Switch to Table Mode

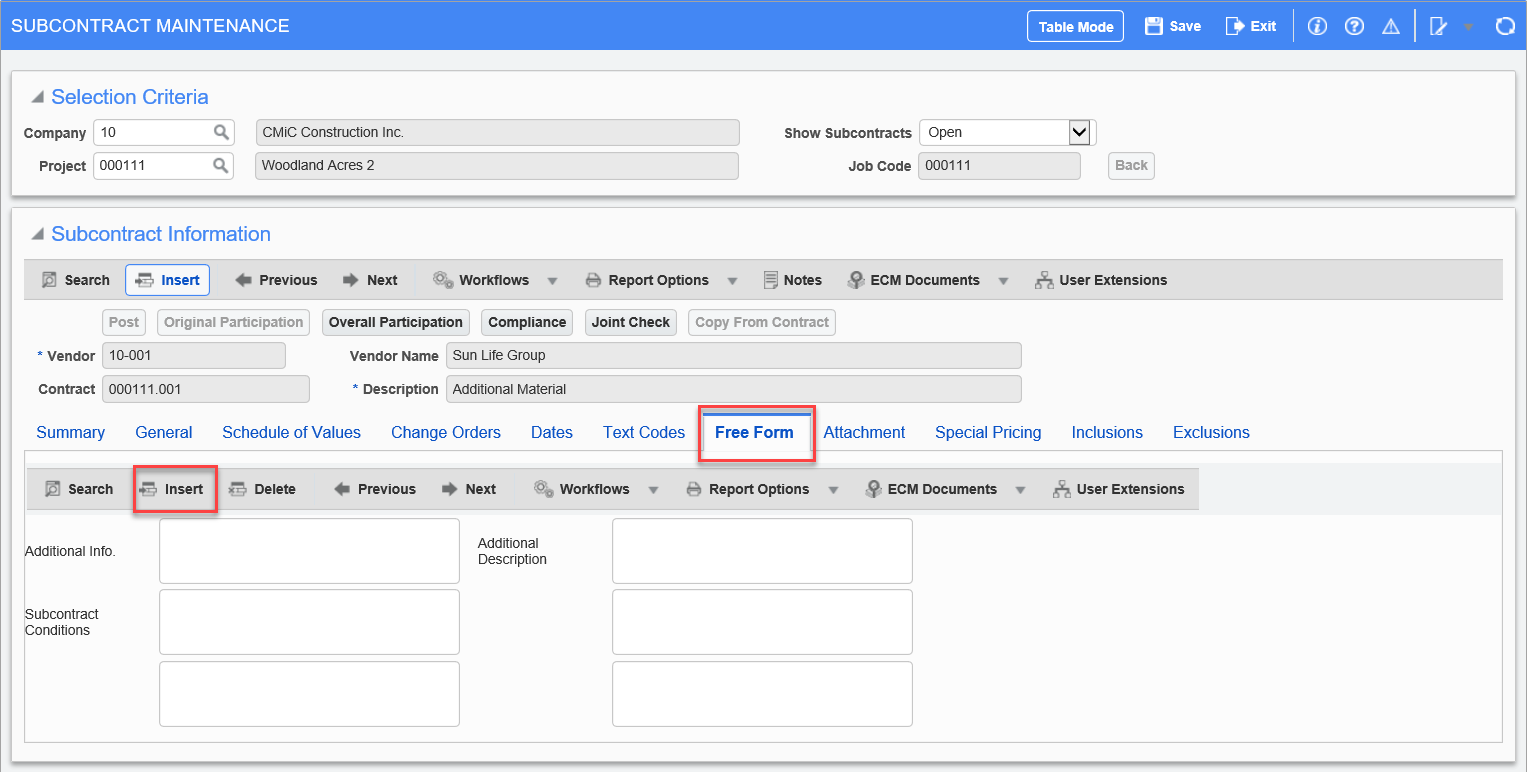pos(1076,27)
